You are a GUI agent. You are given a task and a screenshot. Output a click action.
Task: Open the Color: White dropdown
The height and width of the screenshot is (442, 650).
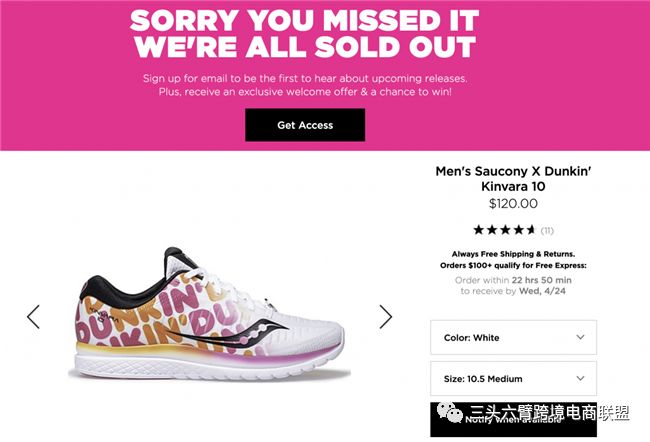512,338
